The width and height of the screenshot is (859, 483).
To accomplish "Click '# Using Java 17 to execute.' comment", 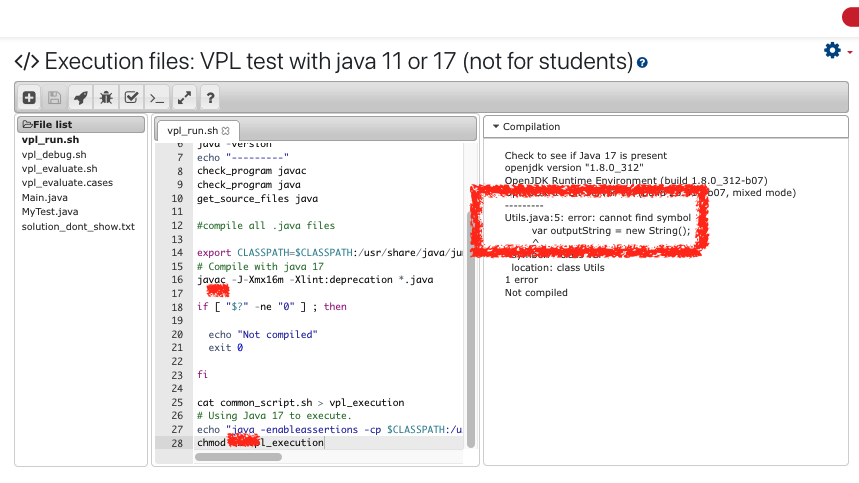I will [274, 416].
